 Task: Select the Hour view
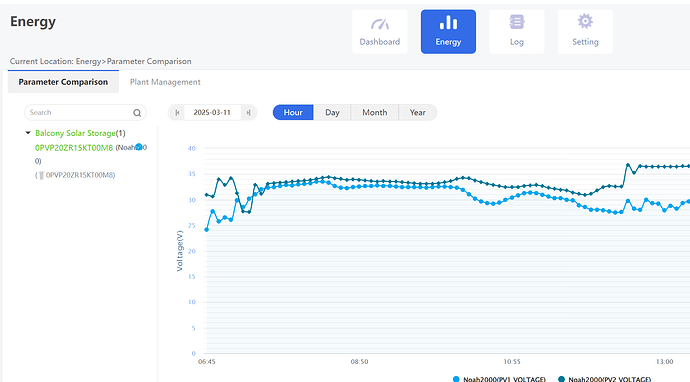click(x=293, y=112)
